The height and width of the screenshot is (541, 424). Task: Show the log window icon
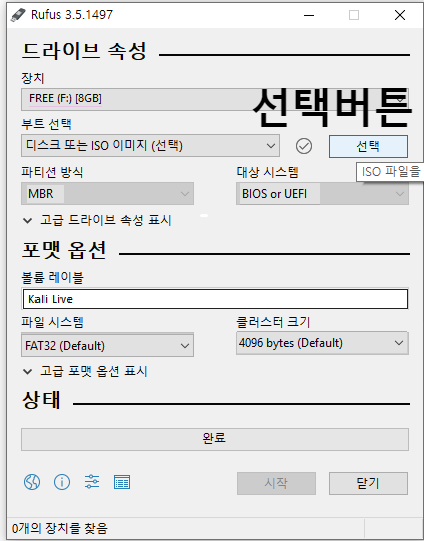[x=122, y=482]
